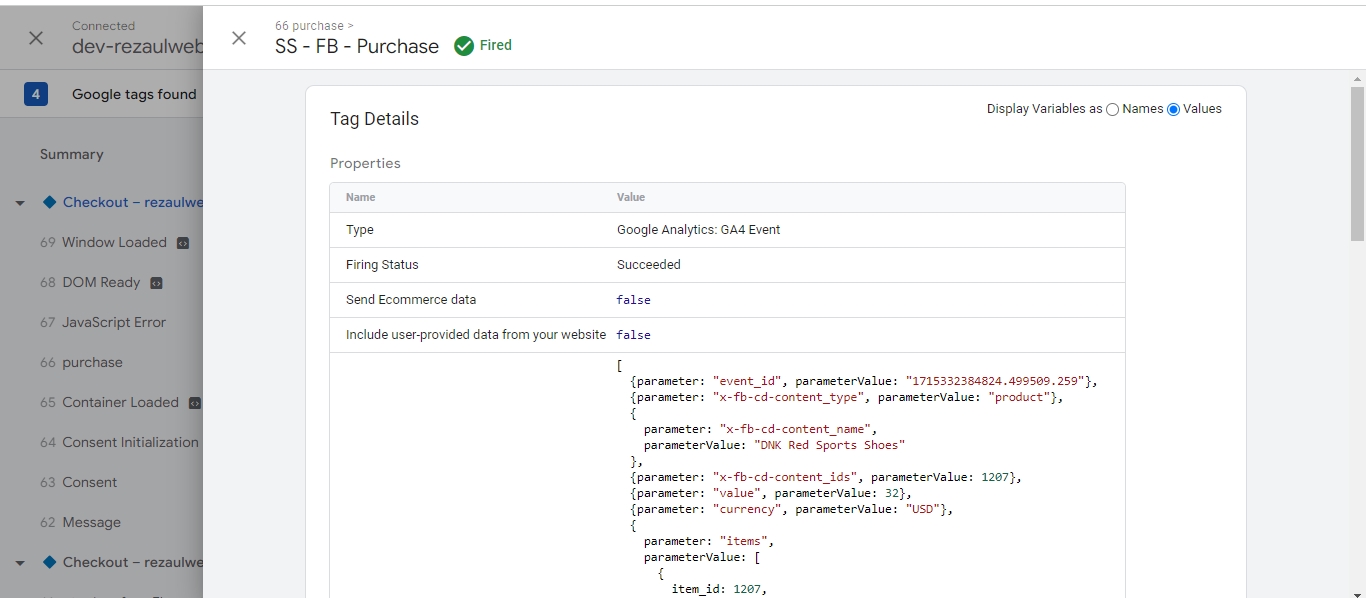Click the 'Connected' status text
Image resolution: width=1366 pixels, height=598 pixels.
pos(103,26)
